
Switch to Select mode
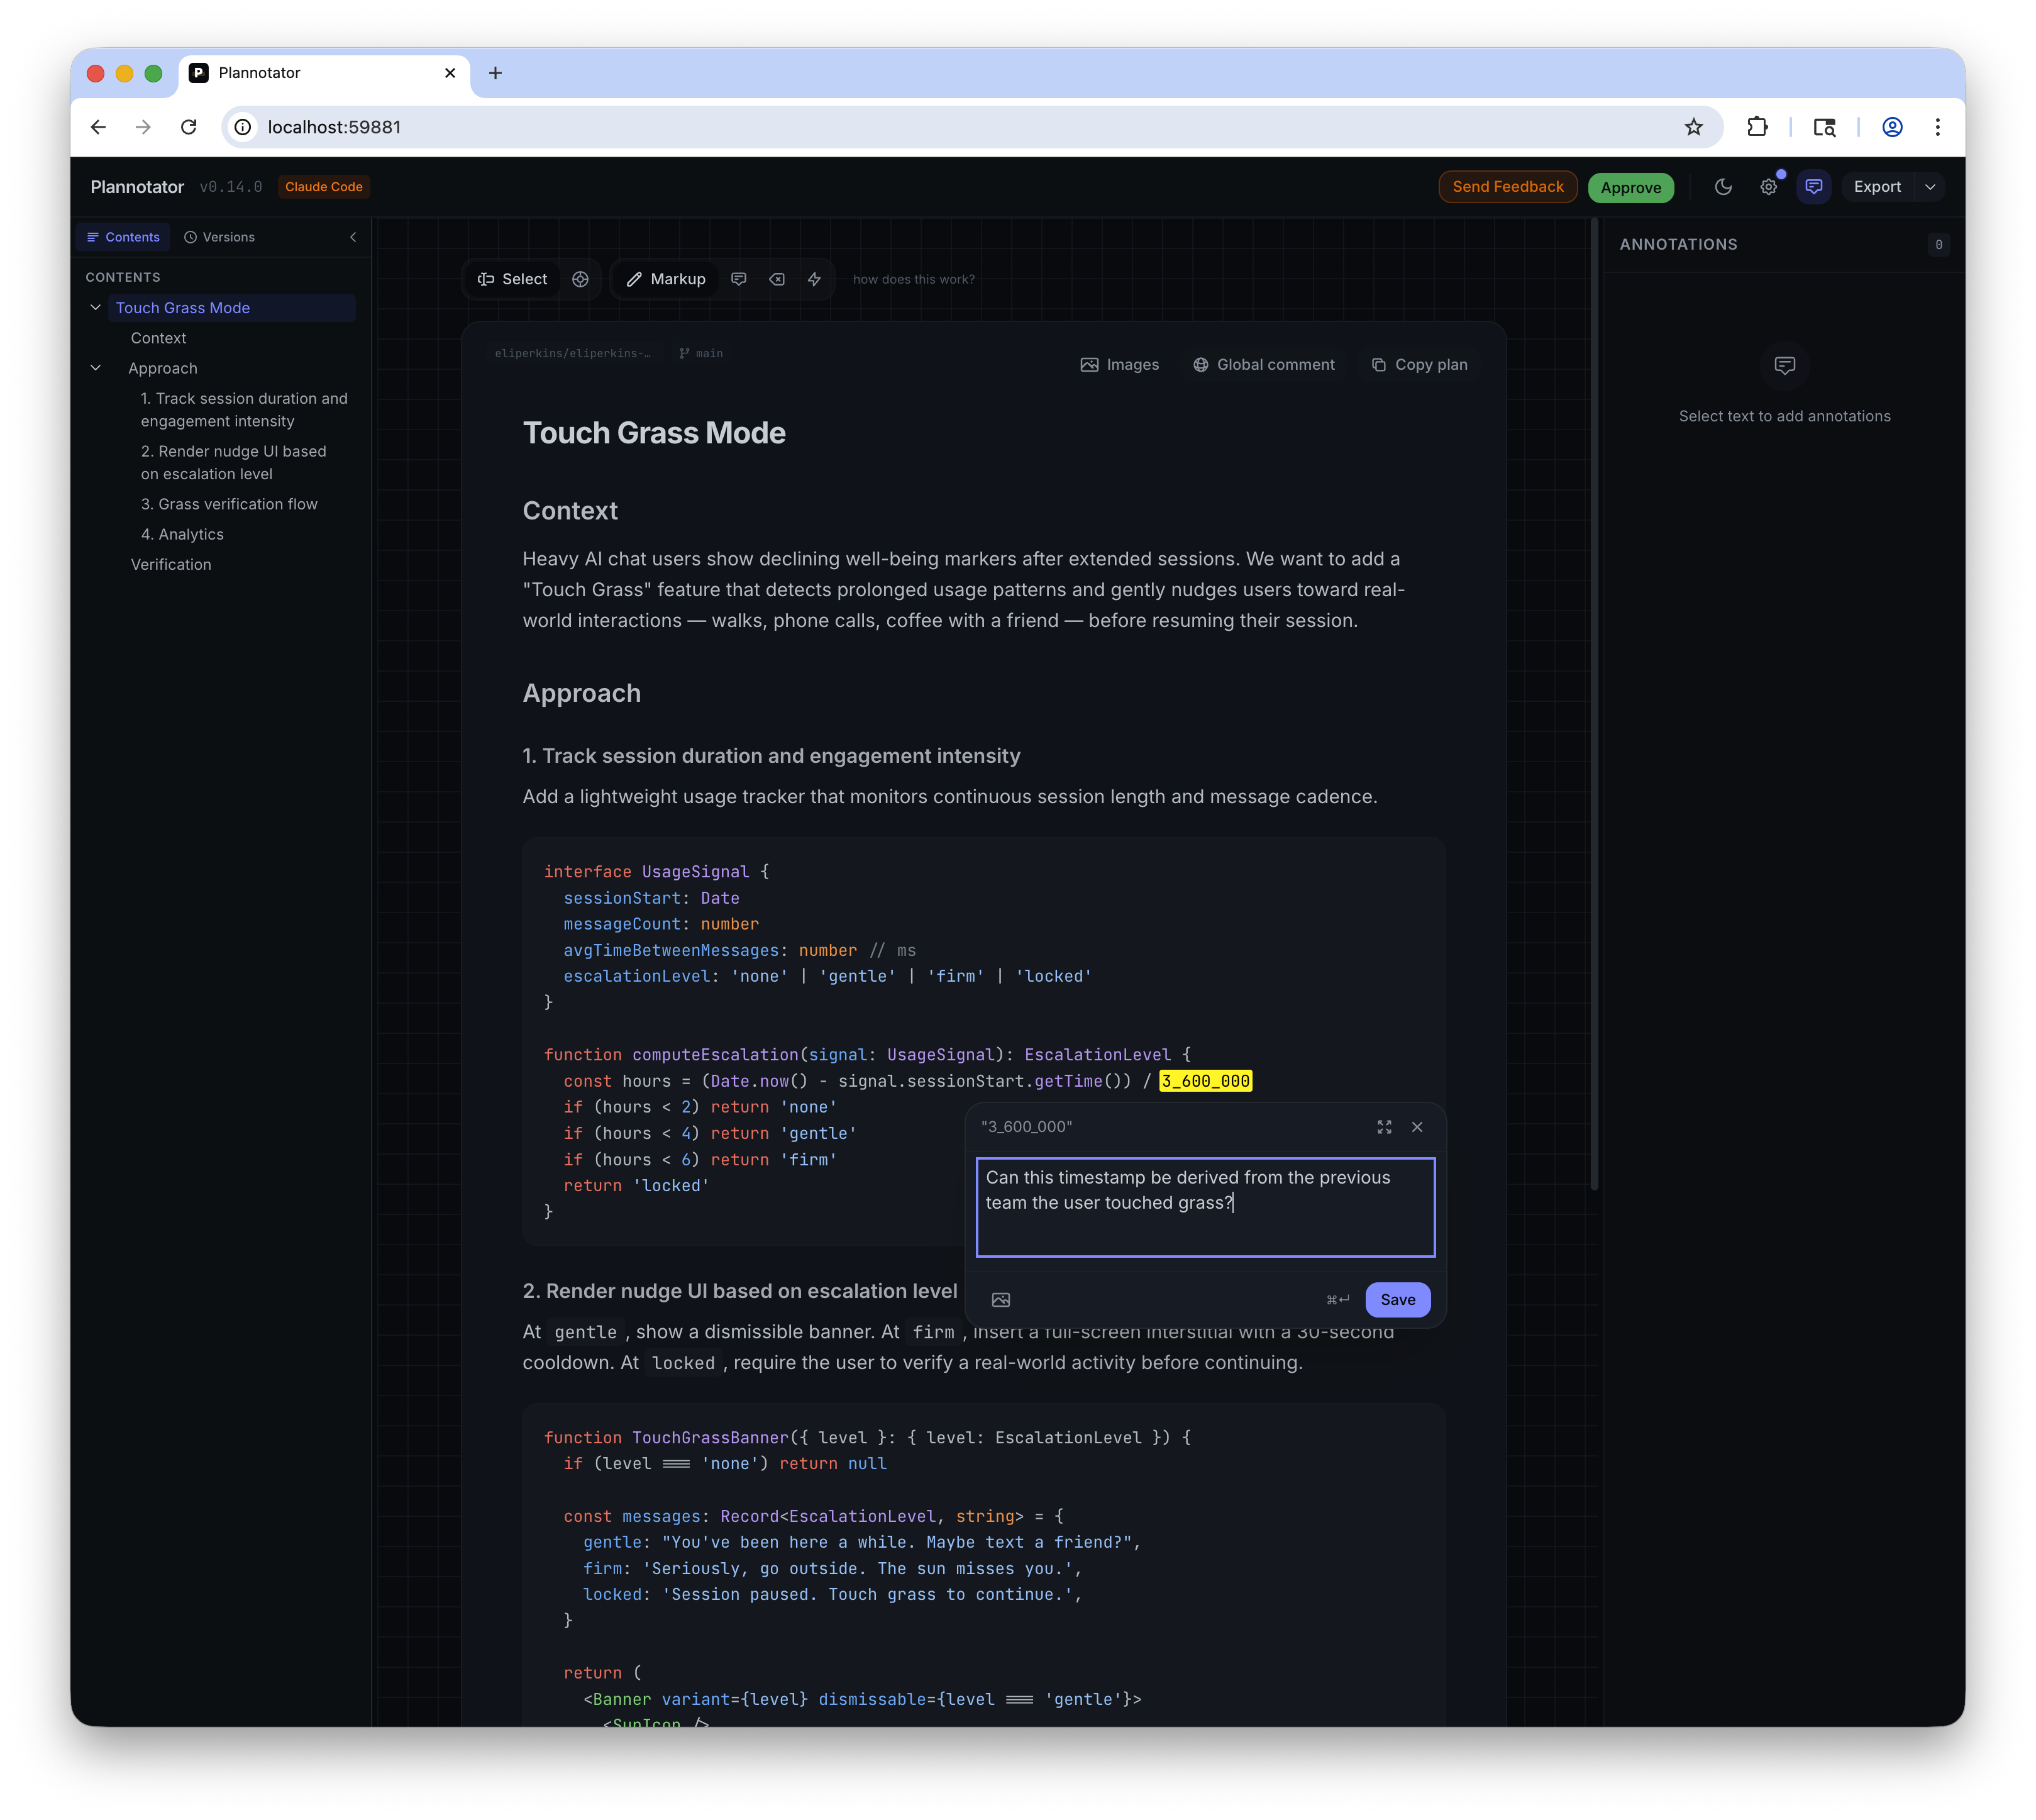pos(513,279)
